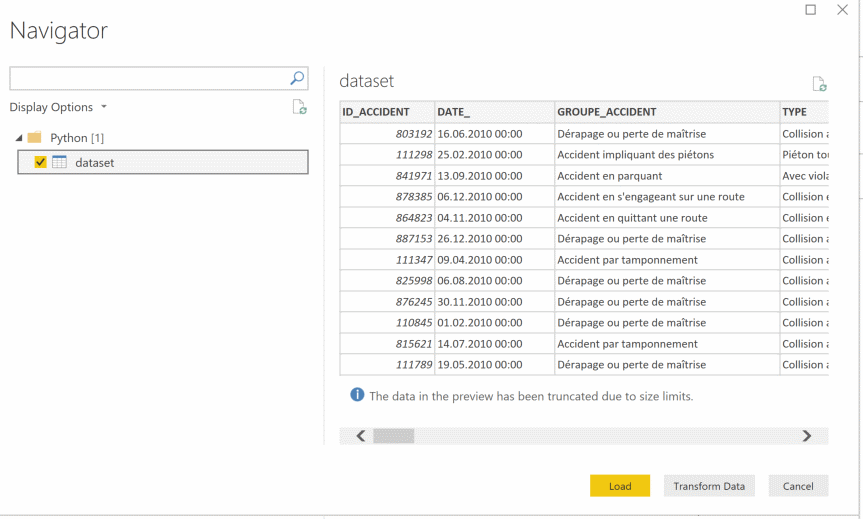Click the cell with ID 825998

[387, 281]
